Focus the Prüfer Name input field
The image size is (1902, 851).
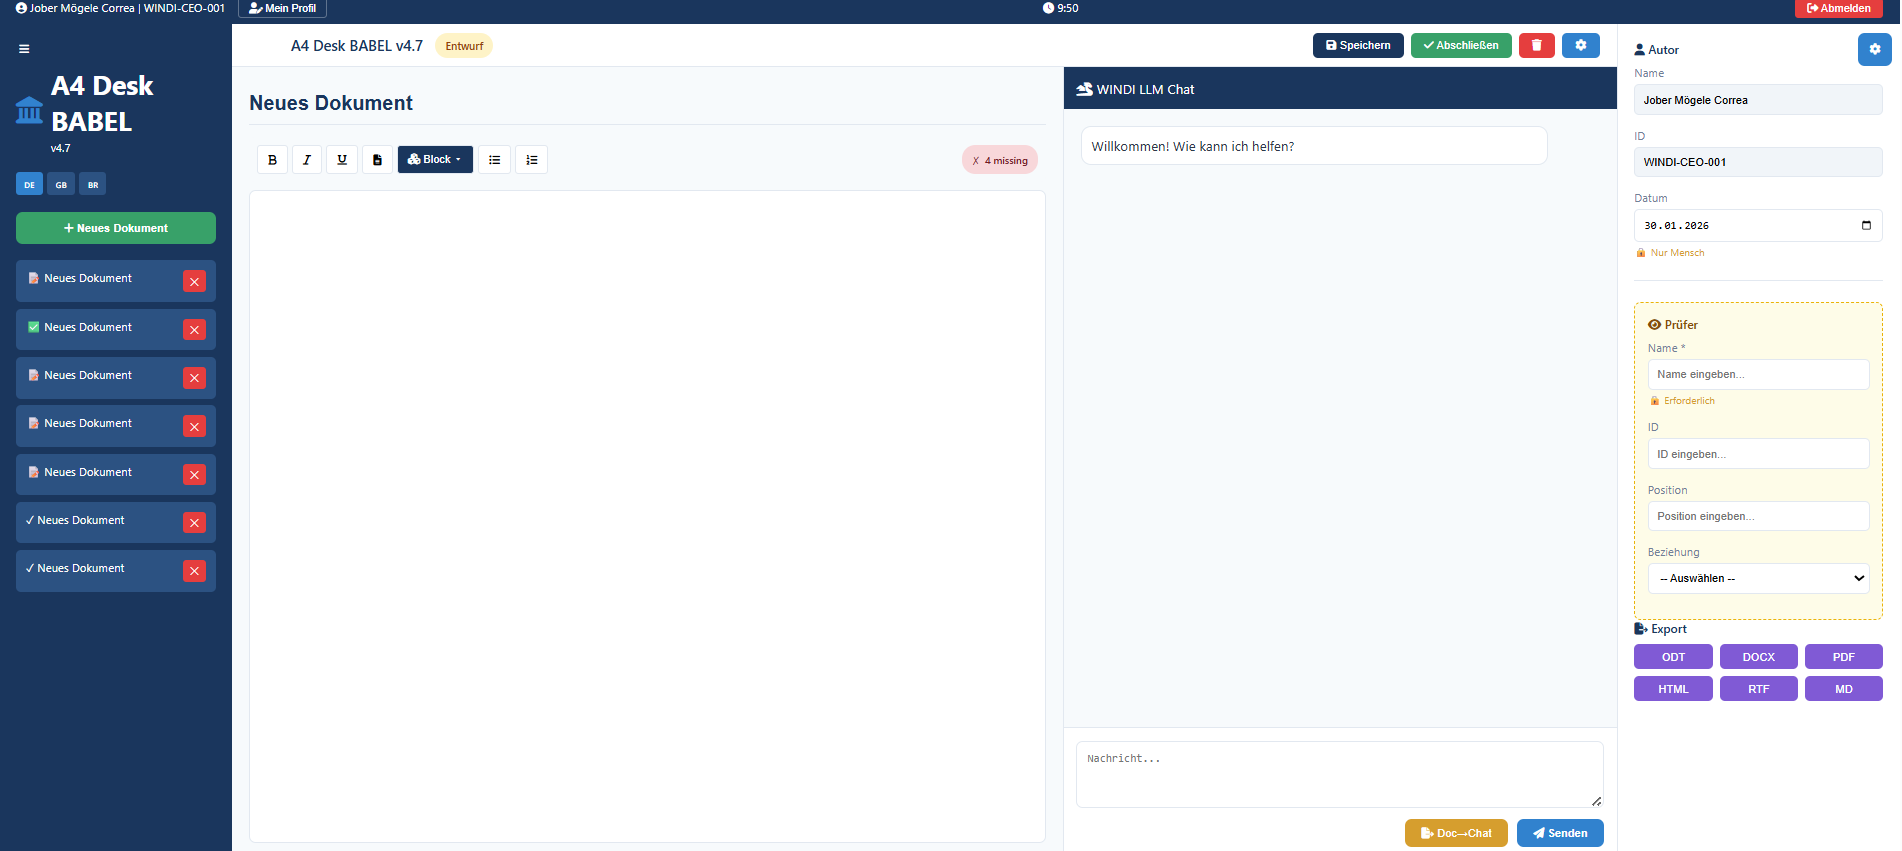(1758, 375)
